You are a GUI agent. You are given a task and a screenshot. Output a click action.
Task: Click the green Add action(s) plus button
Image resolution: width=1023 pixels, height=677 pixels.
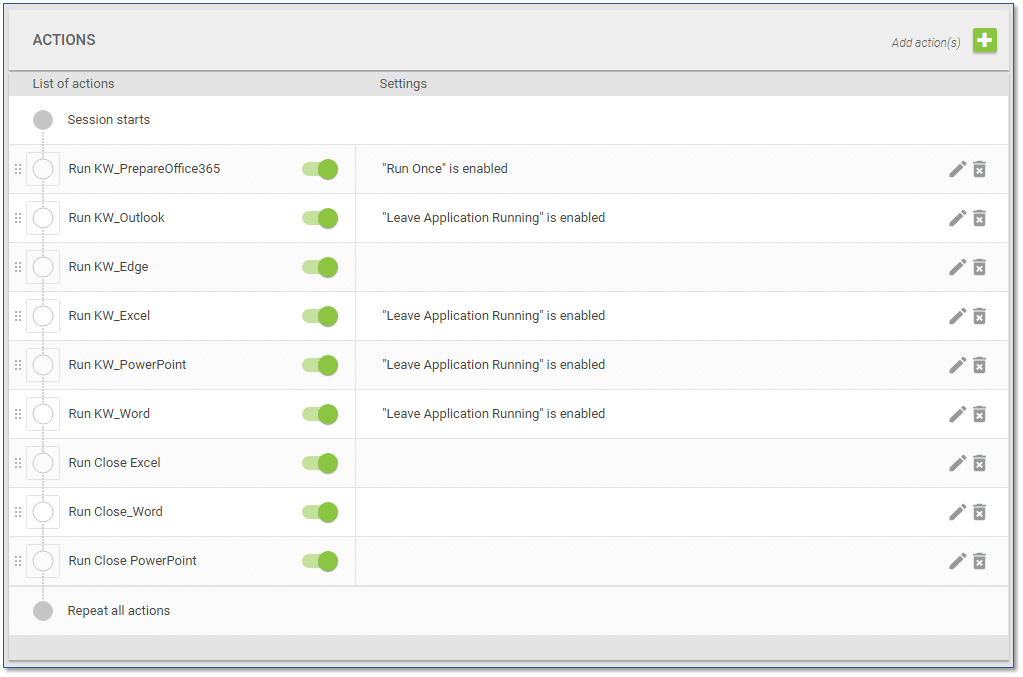coord(985,40)
